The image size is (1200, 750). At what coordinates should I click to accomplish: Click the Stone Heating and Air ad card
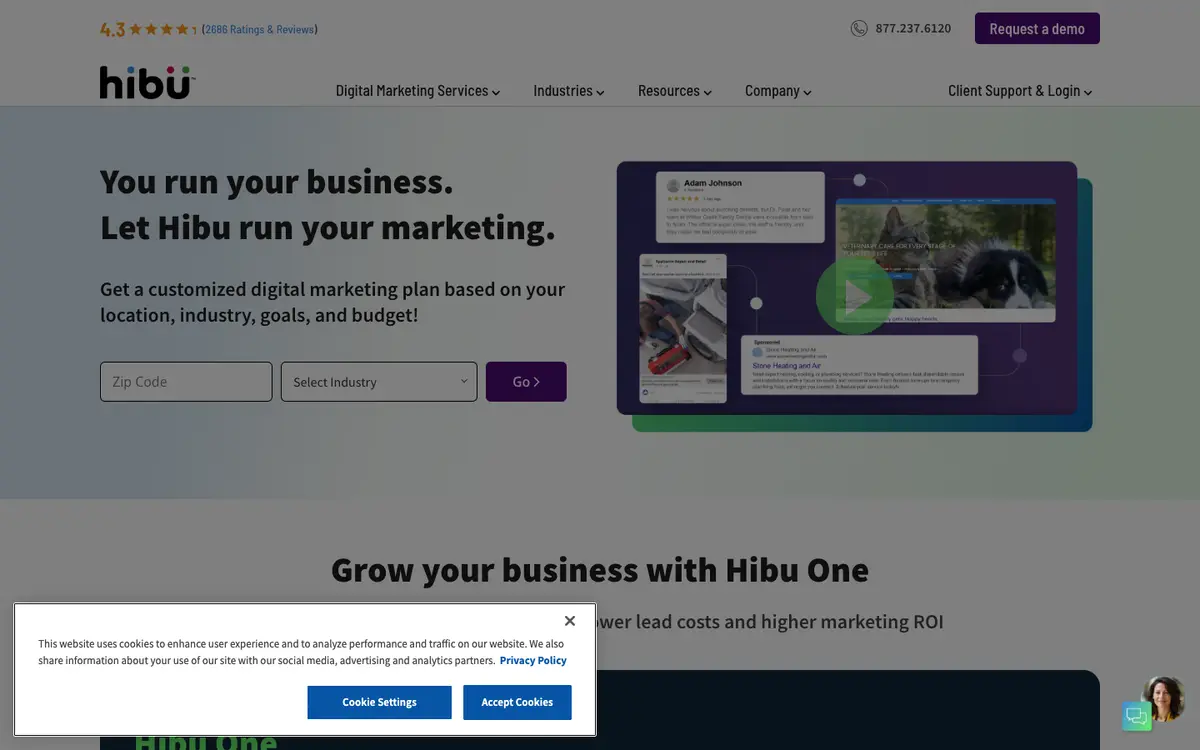point(859,365)
